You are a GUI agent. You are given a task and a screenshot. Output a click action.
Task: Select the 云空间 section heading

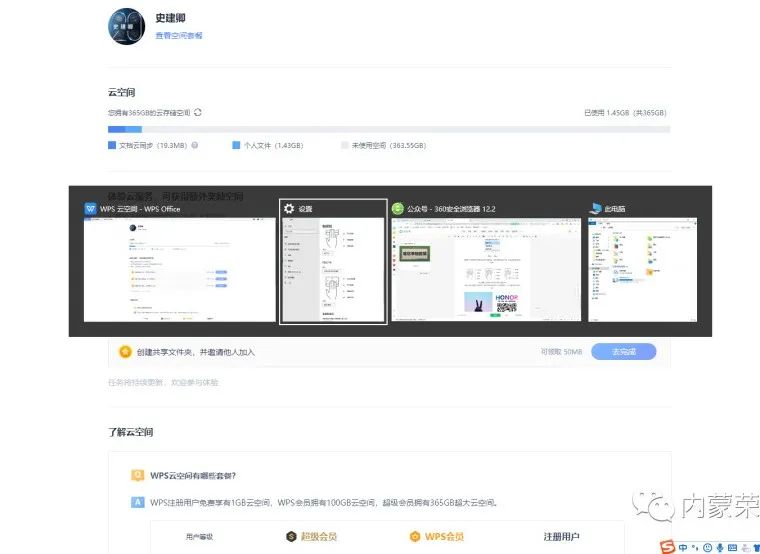[121, 92]
